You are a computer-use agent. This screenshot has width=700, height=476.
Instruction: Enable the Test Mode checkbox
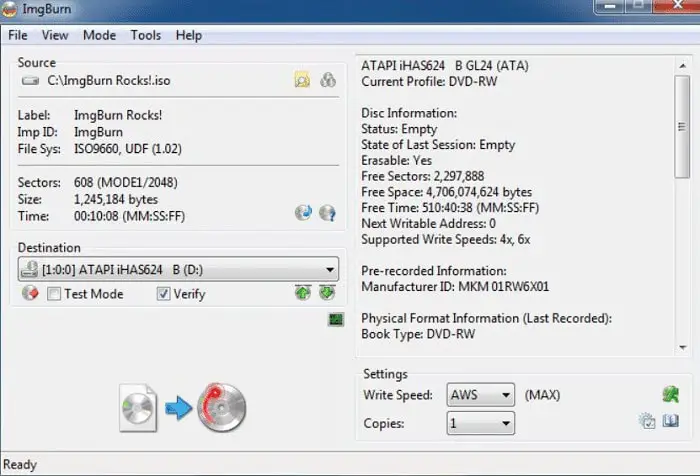54,294
